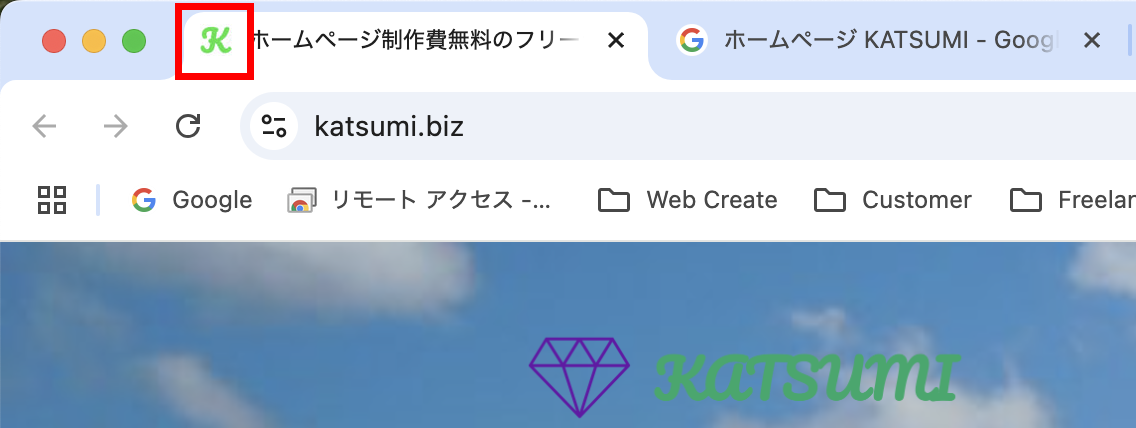Reload the page with the refresh icon
This screenshot has height=428, width=1136.
click(x=188, y=126)
